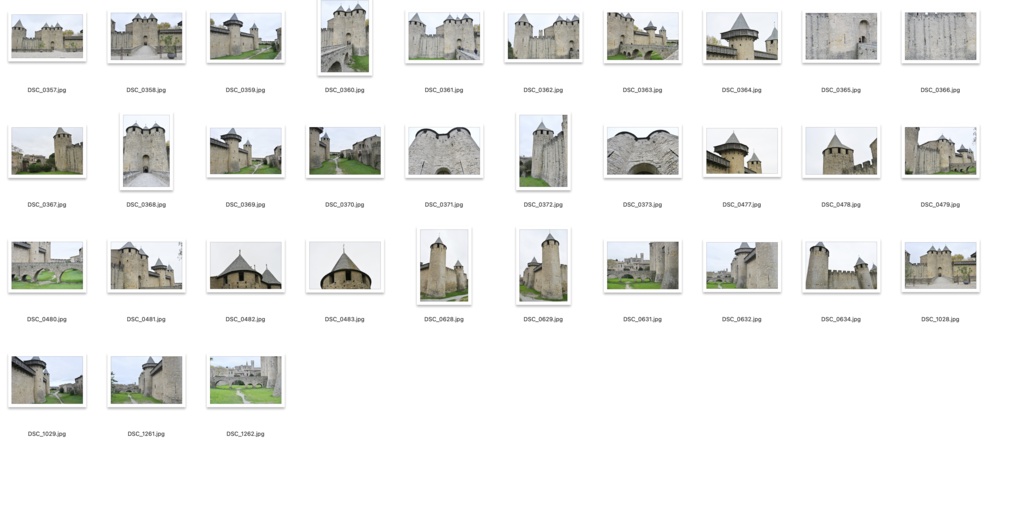1024x510 pixels.
Task: Click the filename label DSC_0634.jpg
Action: [841, 319]
